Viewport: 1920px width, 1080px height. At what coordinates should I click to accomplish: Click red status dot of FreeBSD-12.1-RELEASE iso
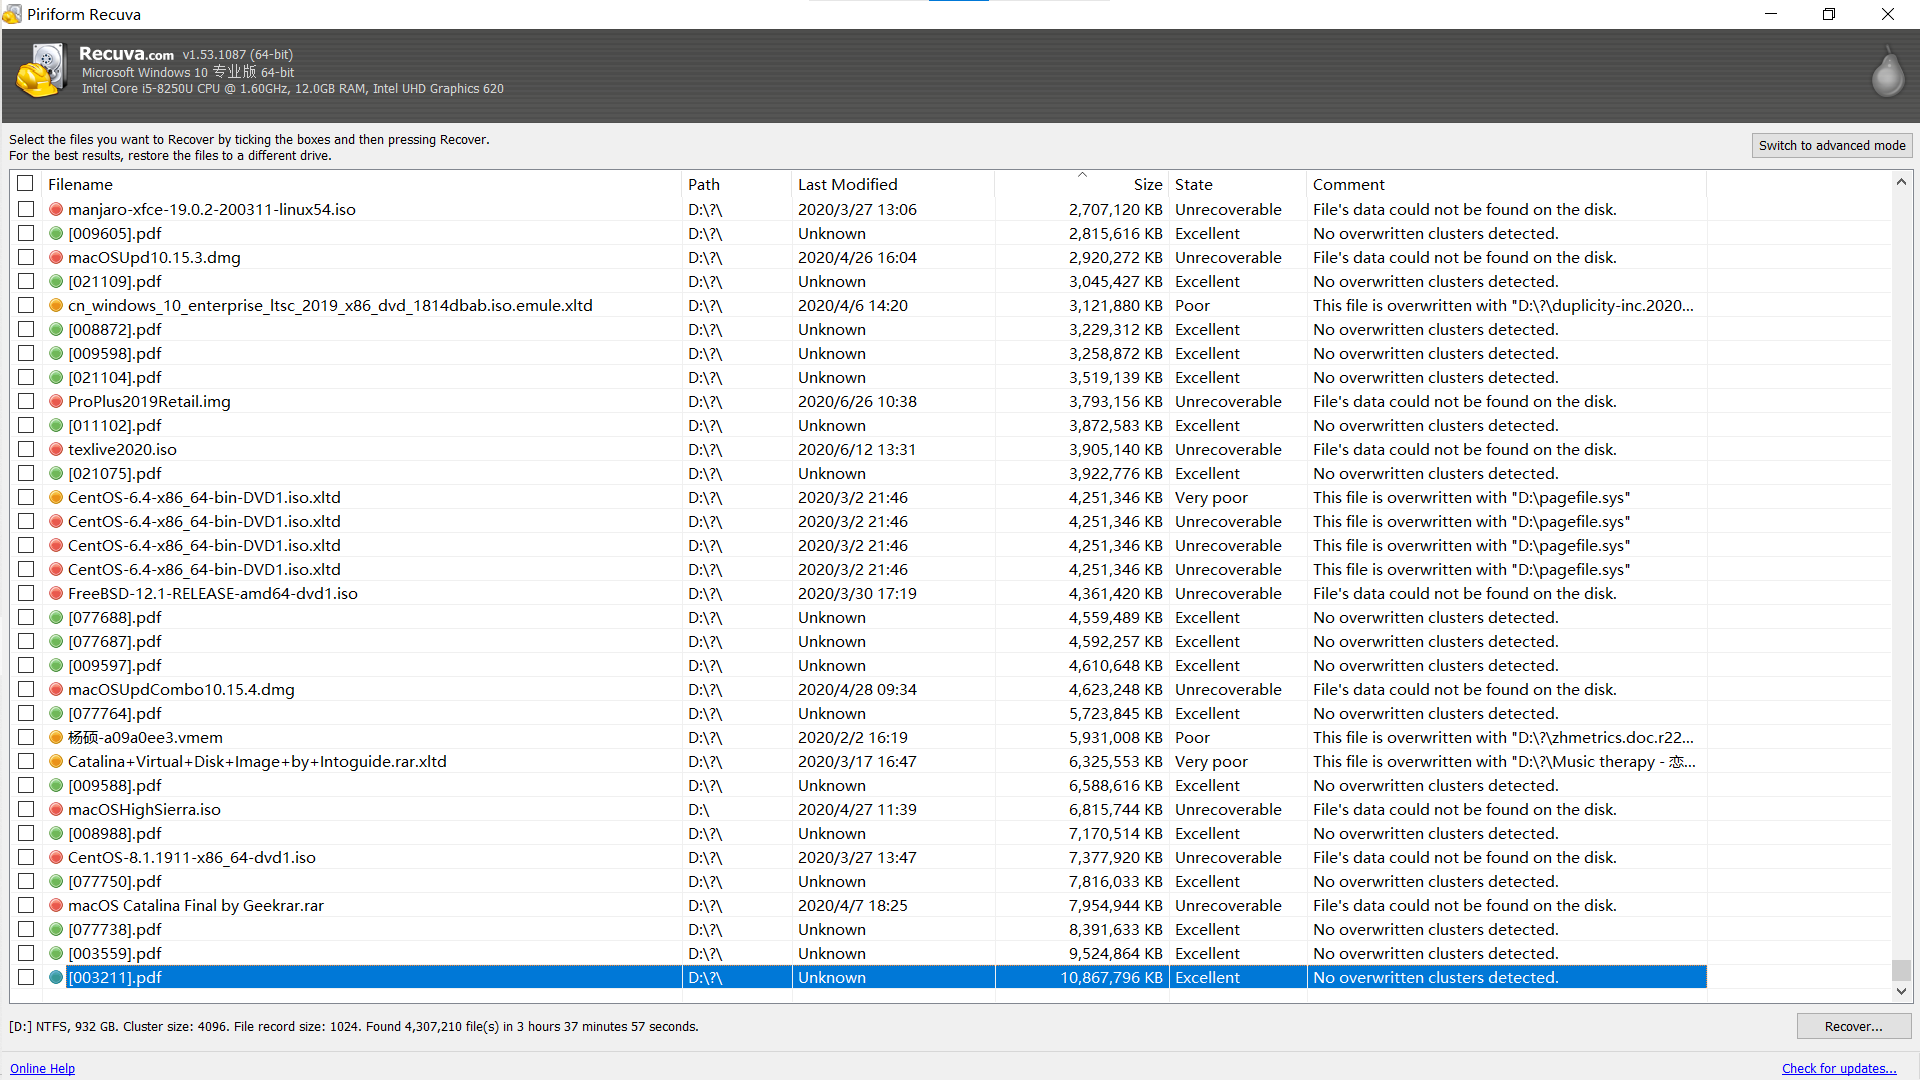(x=56, y=593)
